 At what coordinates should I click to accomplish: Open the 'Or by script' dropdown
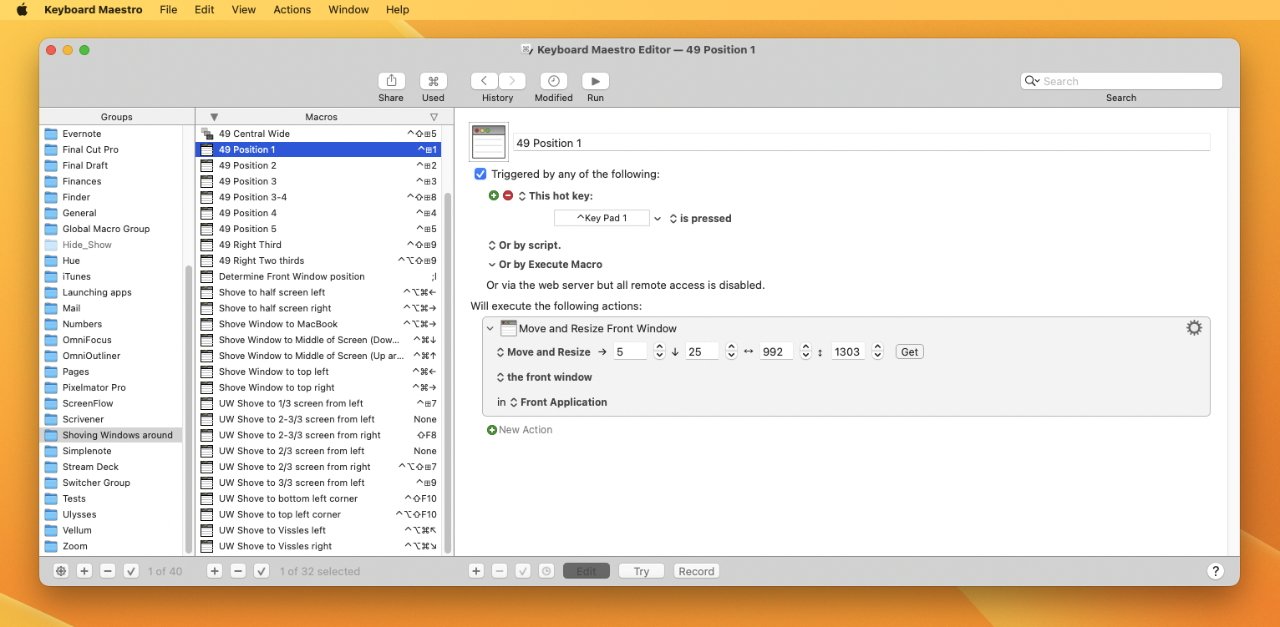coord(491,245)
